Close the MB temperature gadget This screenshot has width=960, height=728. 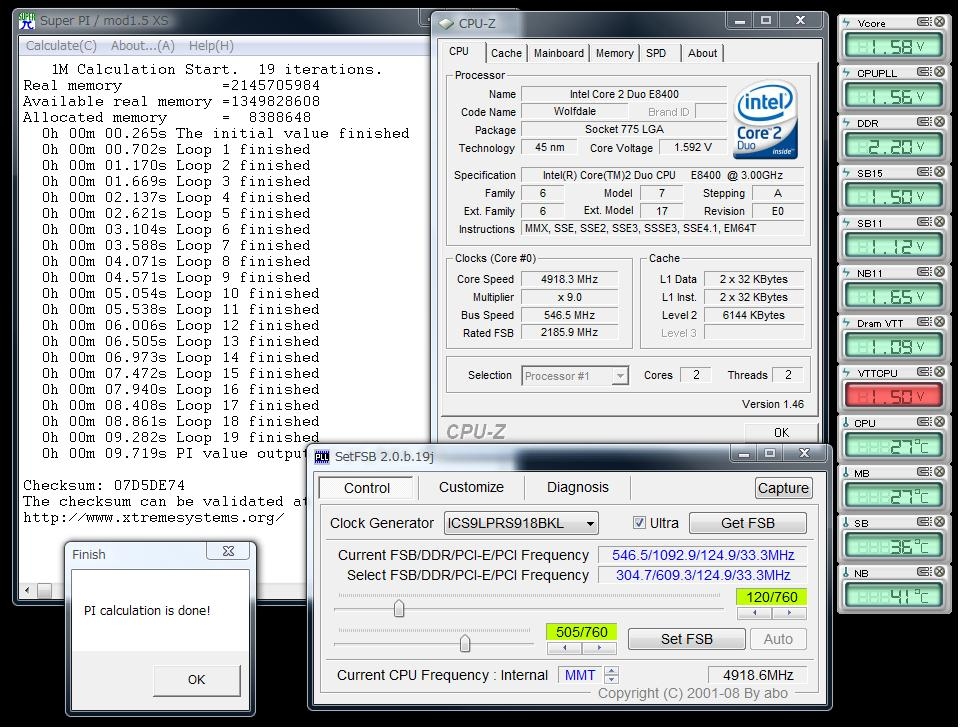[x=939, y=472]
